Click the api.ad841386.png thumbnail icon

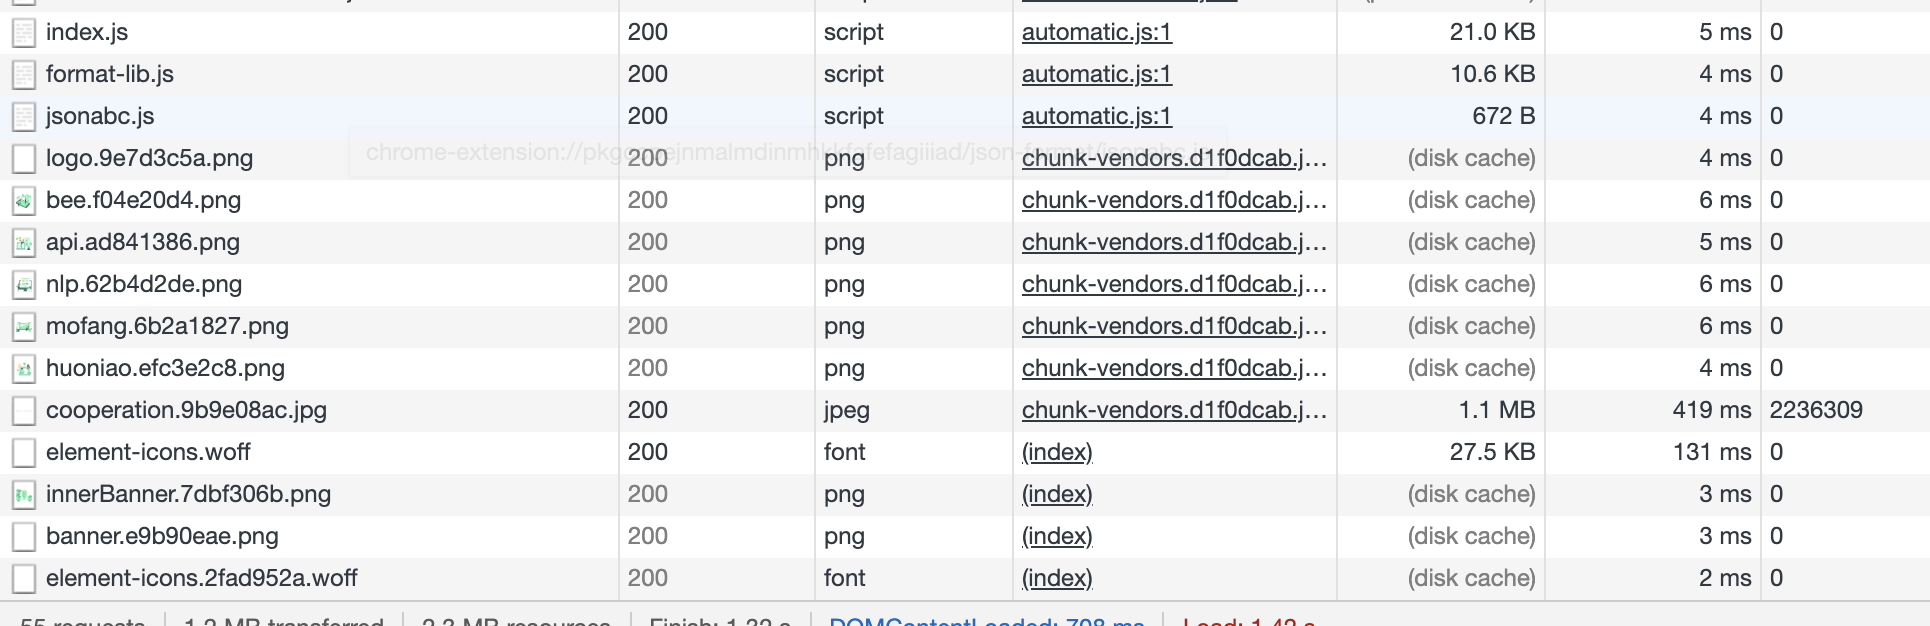[24, 243]
